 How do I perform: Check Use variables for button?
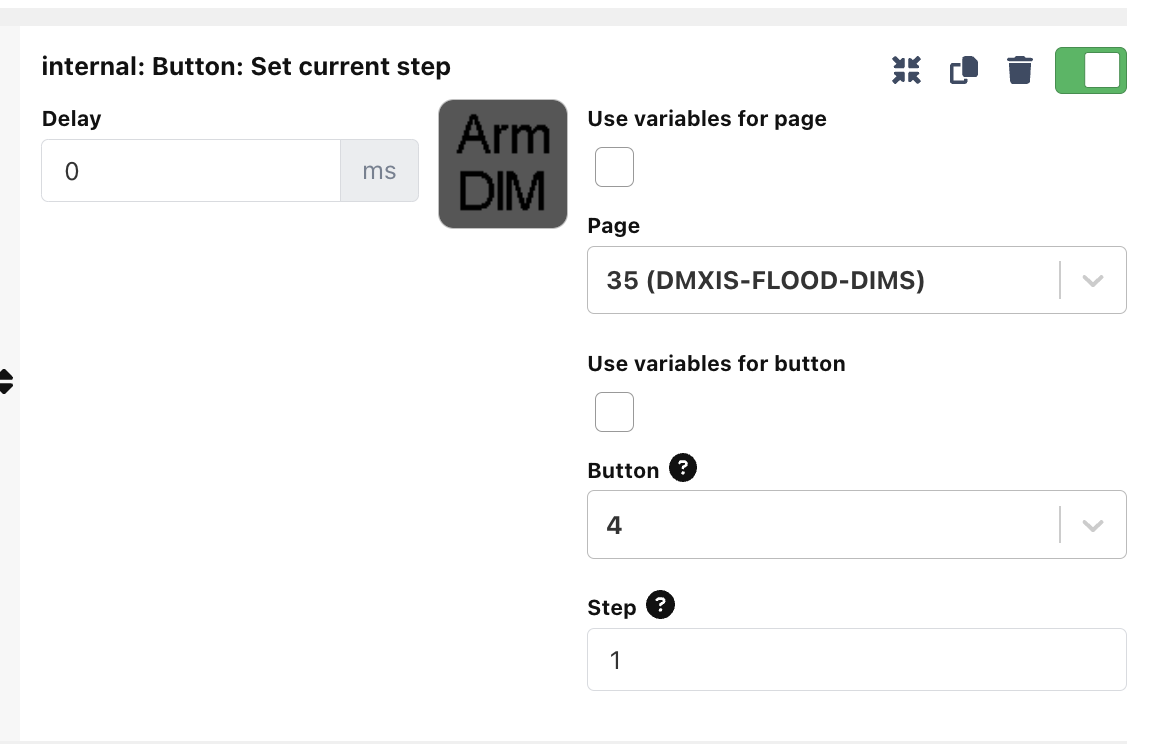[x=614, y=412]
